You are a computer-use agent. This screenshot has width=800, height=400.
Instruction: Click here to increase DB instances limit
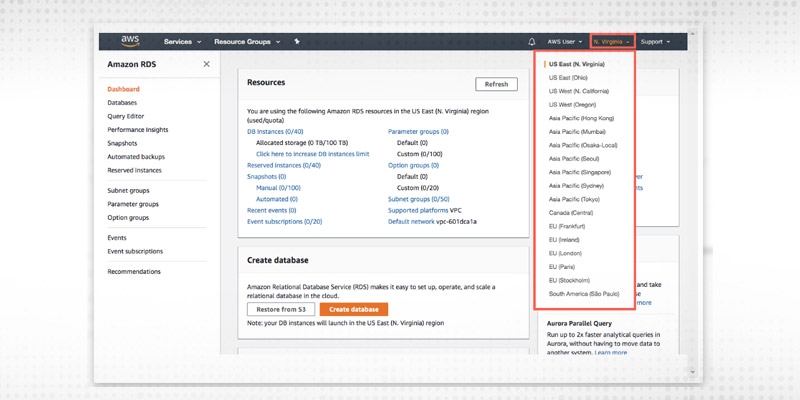(313, 154)
